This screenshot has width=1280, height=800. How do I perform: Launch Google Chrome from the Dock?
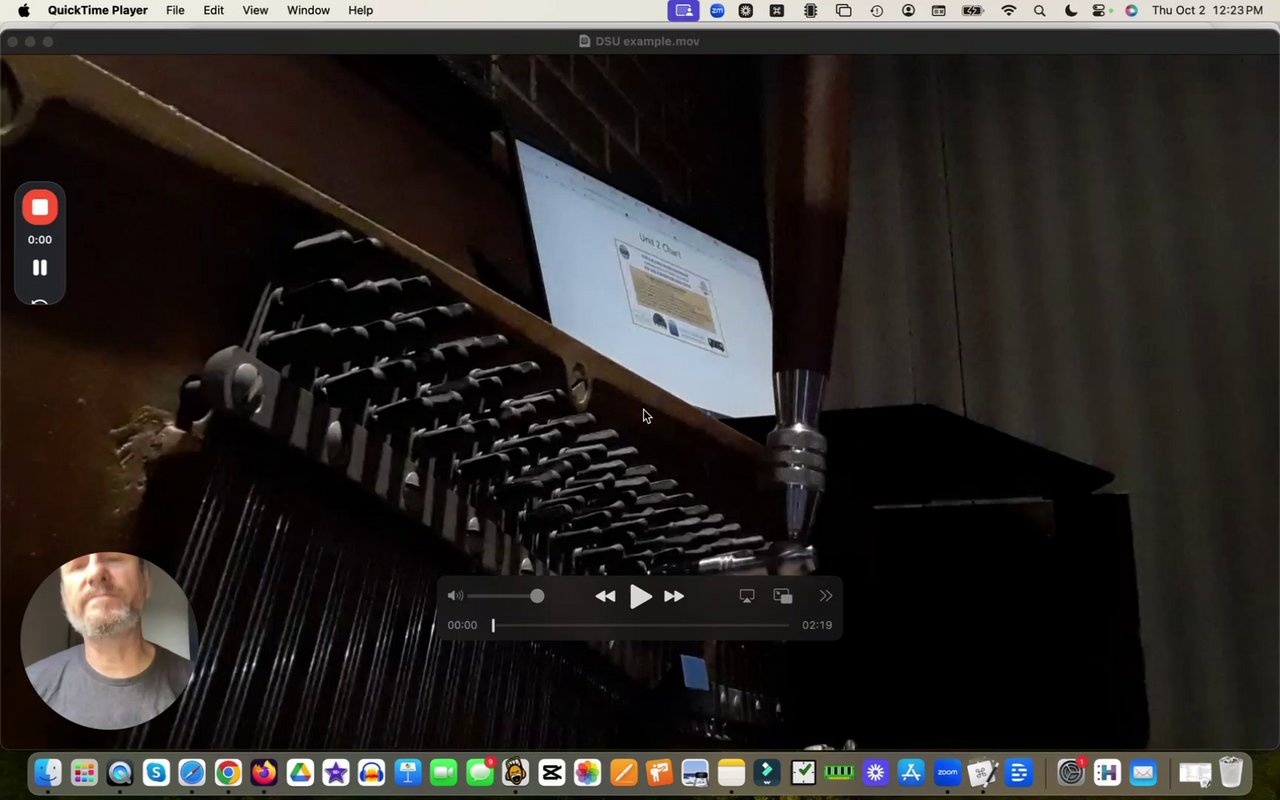(x=228, y=772)
